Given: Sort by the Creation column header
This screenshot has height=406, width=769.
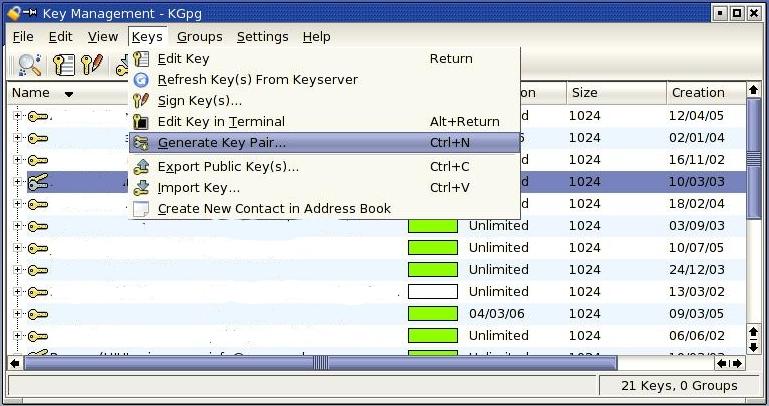Looking at the screenshot, I should [x=706, y=93].
